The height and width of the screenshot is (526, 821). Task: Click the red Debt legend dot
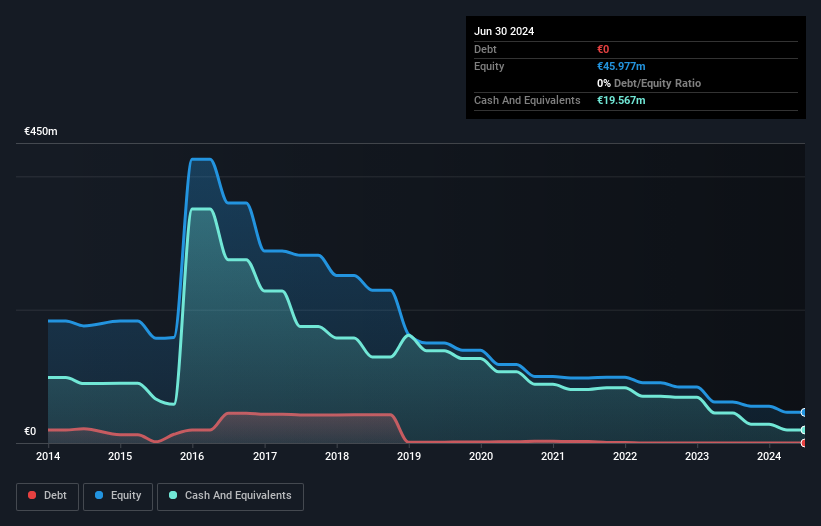coord(32,495)
